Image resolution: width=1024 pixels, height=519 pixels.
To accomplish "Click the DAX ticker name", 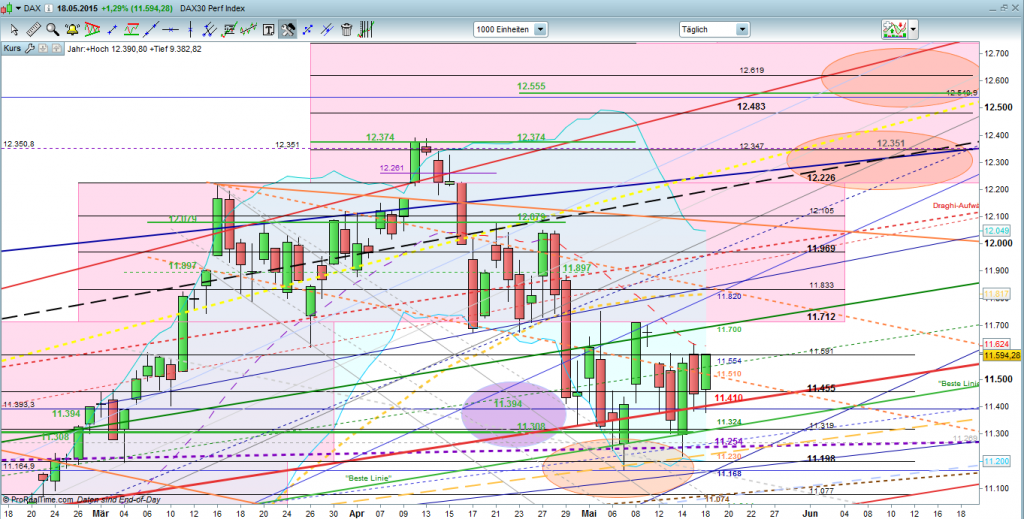I will pos(33,8).
